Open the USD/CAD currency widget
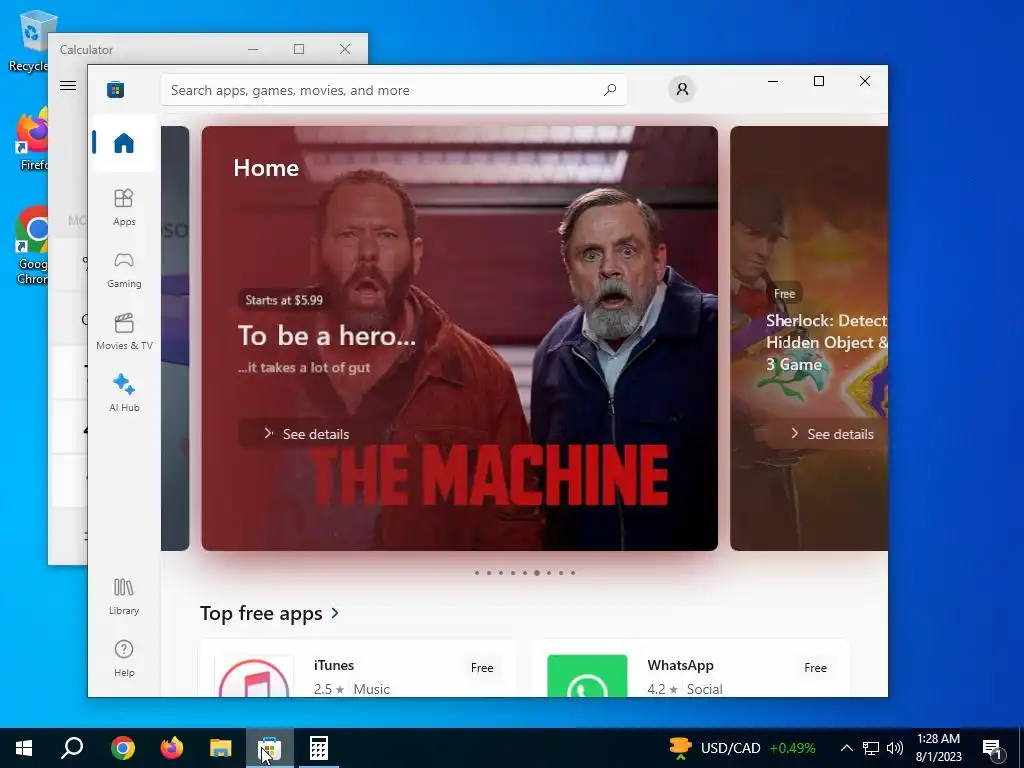The width and height of the screenshot is (1024, 768). click(743, 748)
